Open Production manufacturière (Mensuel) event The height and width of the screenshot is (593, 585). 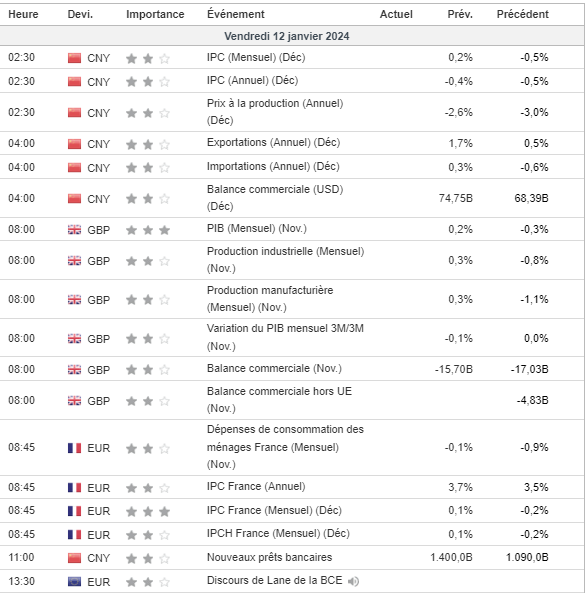pyautogui.click(x=270, y=299)
